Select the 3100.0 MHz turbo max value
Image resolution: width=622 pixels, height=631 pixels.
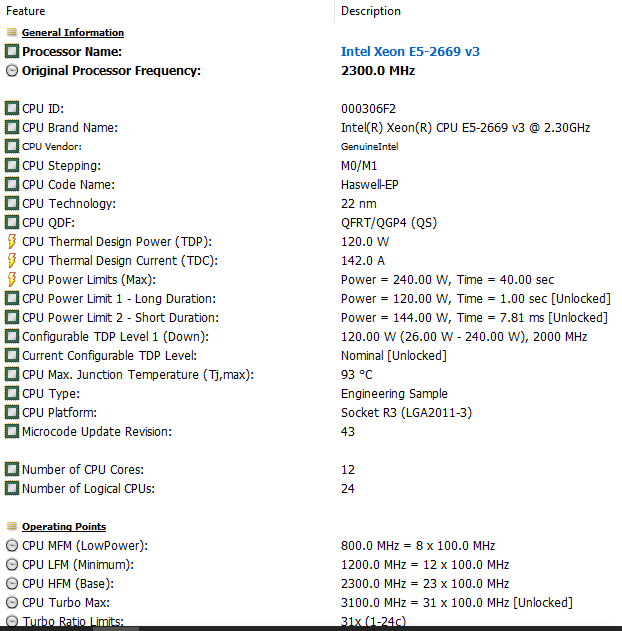point(457,603)
